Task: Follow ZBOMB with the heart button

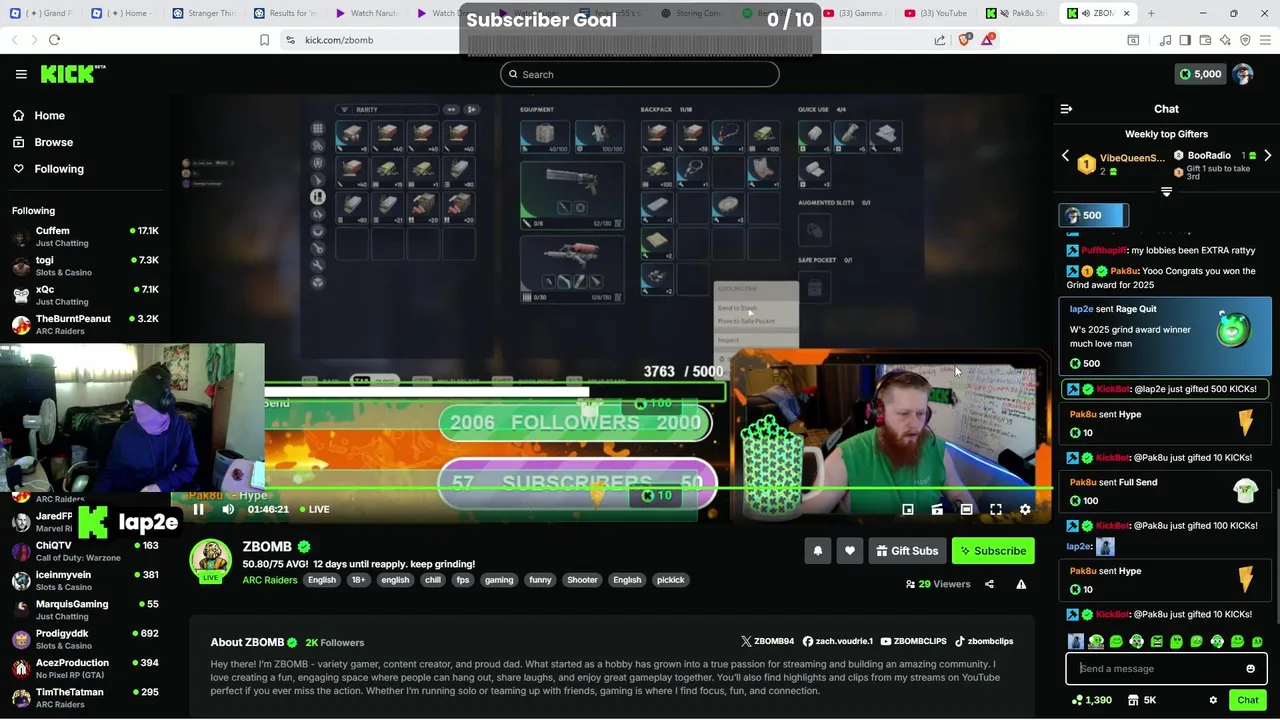Action: click(849, 550)
